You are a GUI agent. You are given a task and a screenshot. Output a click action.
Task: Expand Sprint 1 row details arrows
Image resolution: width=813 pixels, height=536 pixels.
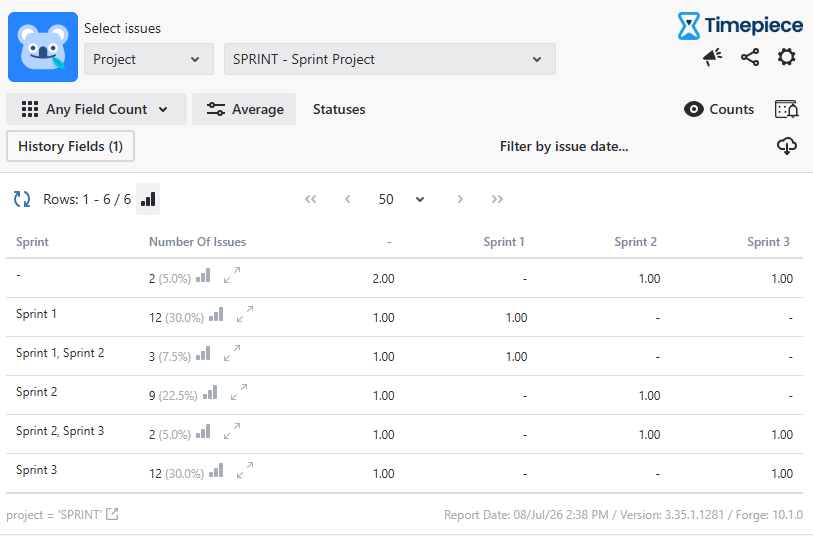coord(245,314)
